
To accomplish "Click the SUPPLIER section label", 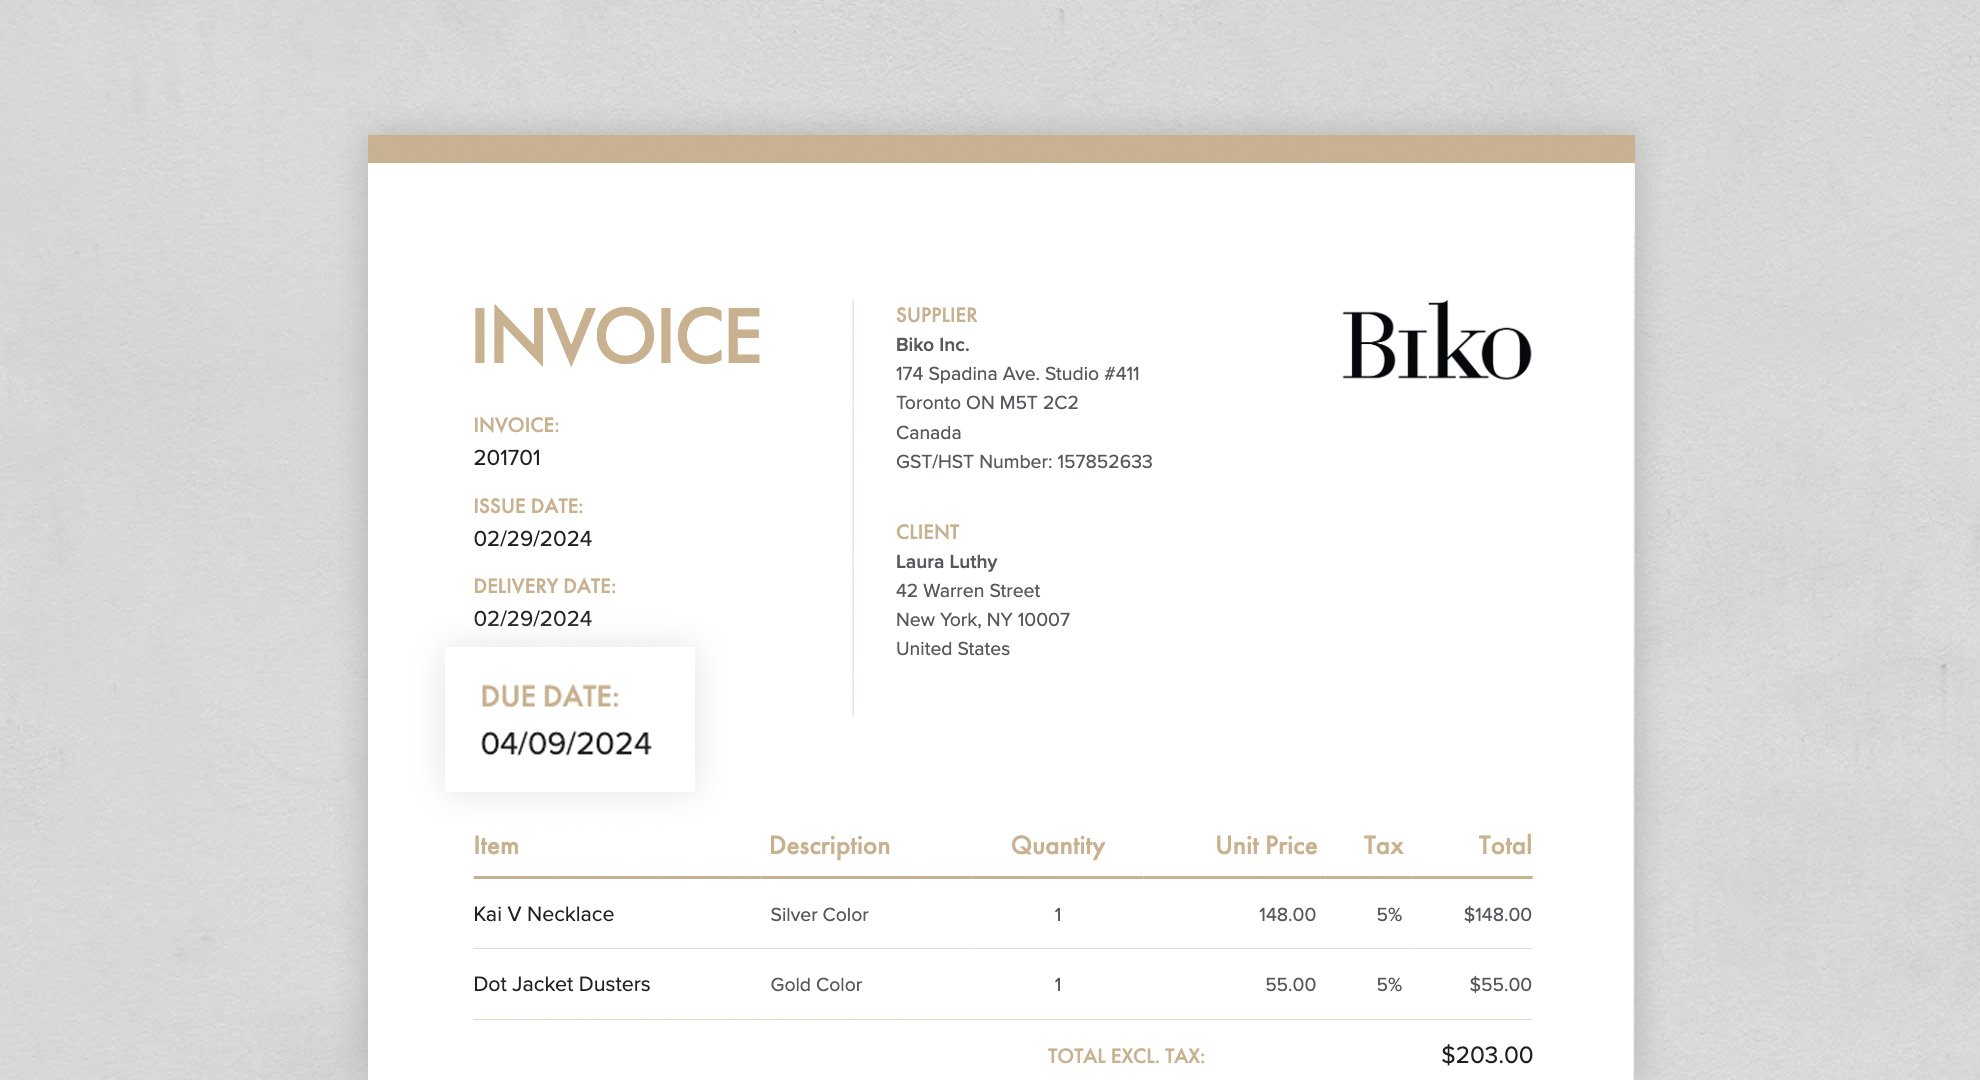I will [x=936, y=314].
